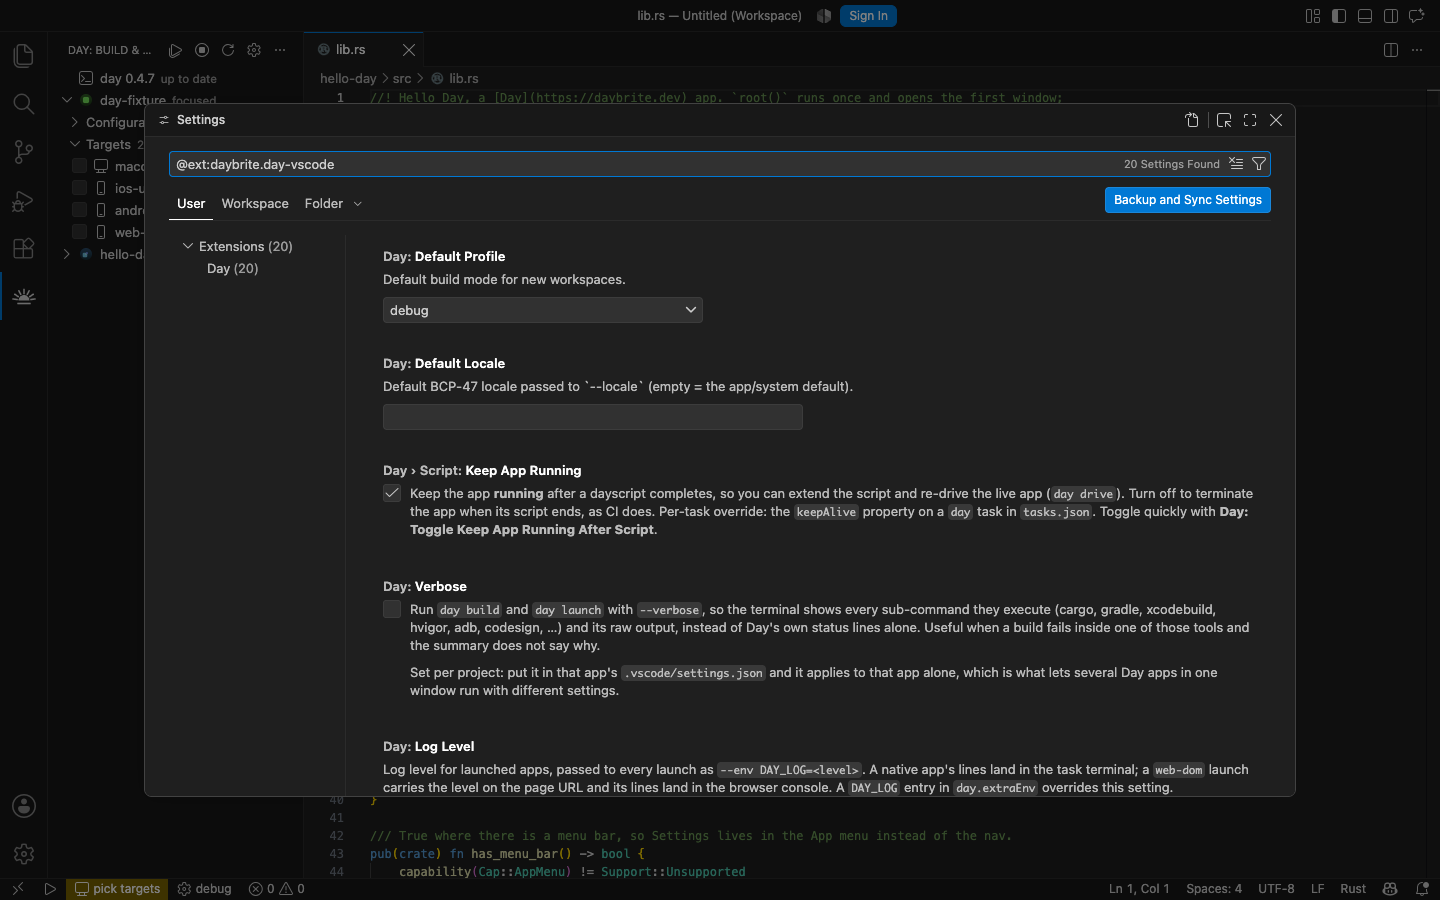The image size is (1440, 900).
Task: Click the remote window icon in status bar
Action: (17, 889)
